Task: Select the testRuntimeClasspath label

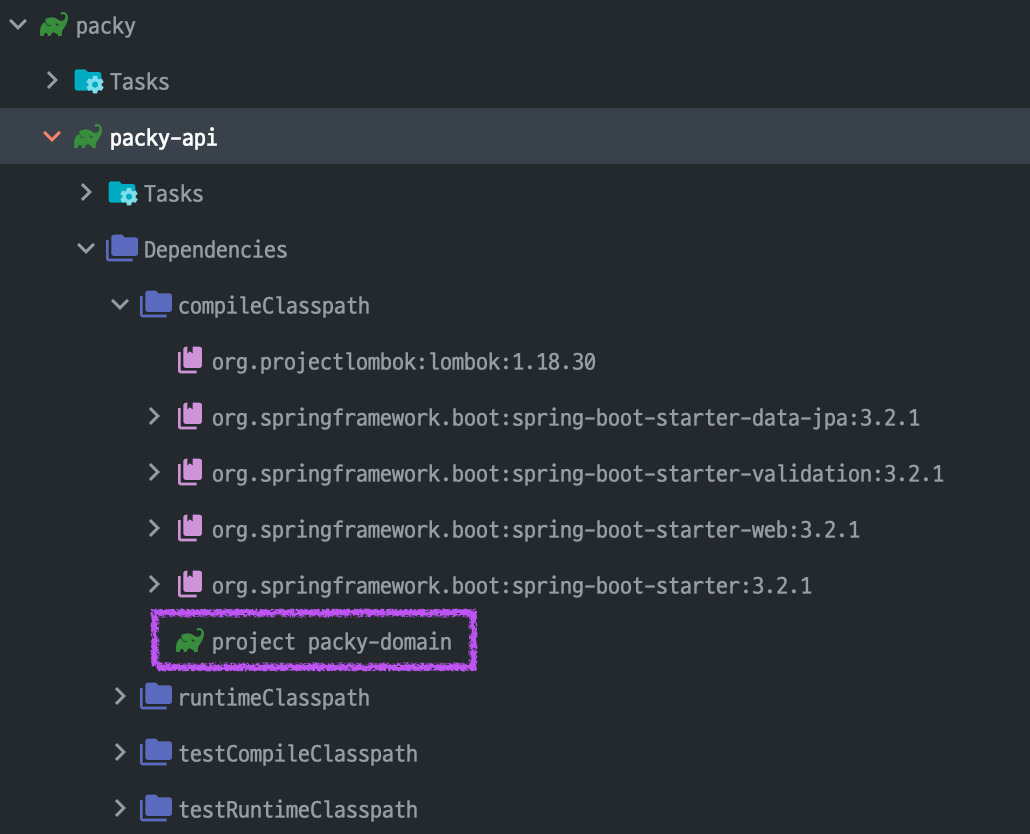Action: 298,809
